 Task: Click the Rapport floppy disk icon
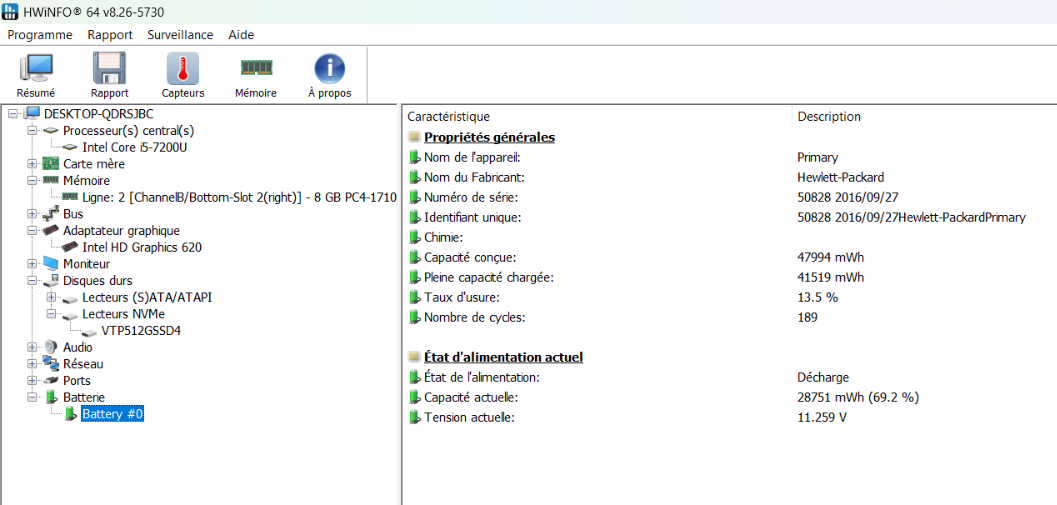[109, 68]
